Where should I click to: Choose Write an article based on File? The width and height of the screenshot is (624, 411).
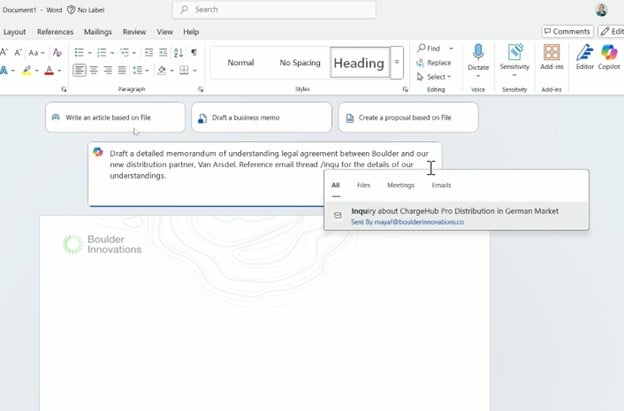point(115,117)
